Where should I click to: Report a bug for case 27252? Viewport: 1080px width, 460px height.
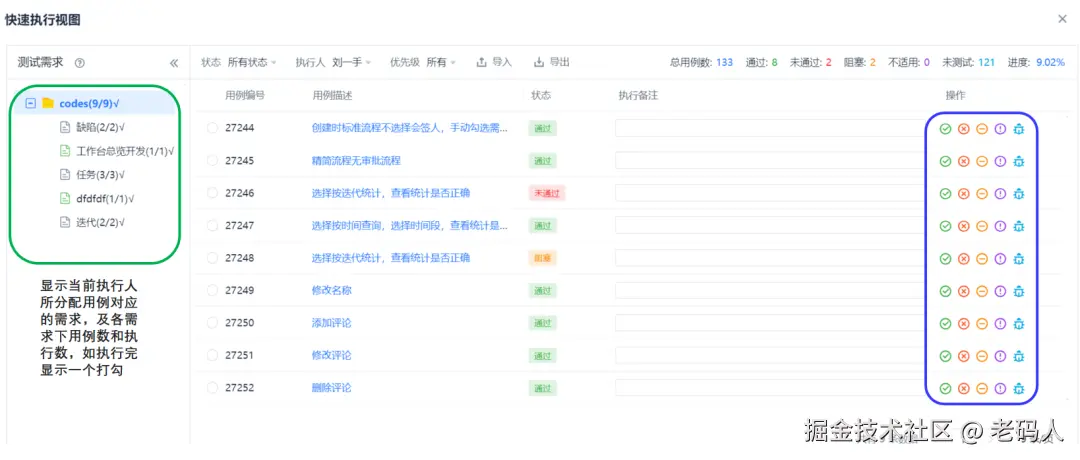coord(1019,388)
